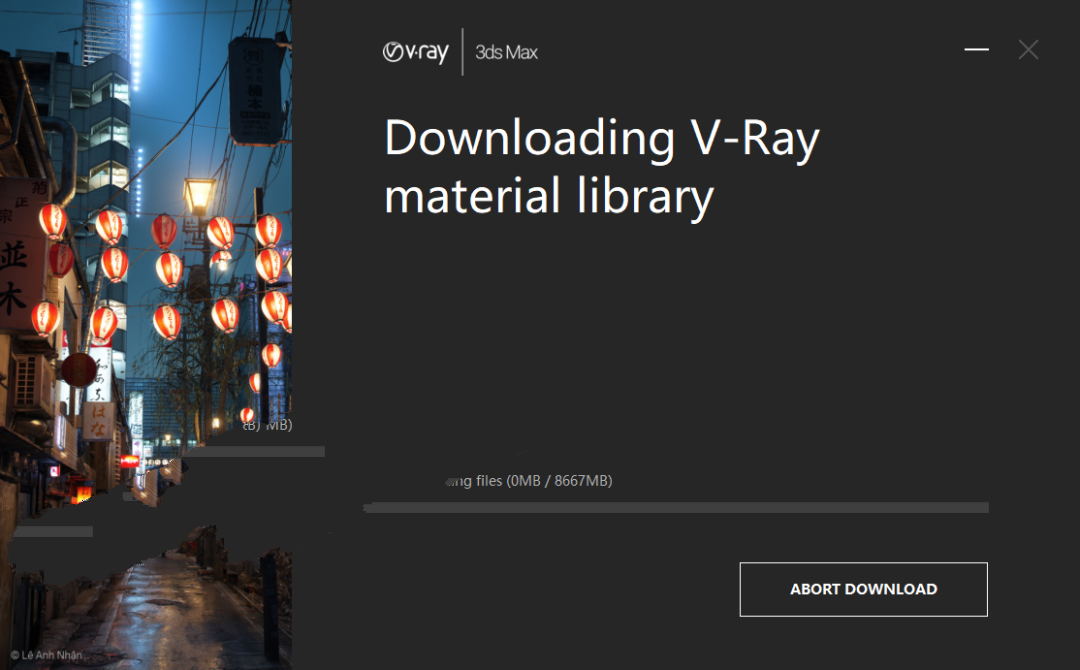Abort the material library download
Image resolution: width=1080 pixels, height=670 pixels.
click(x=864, y=589)
